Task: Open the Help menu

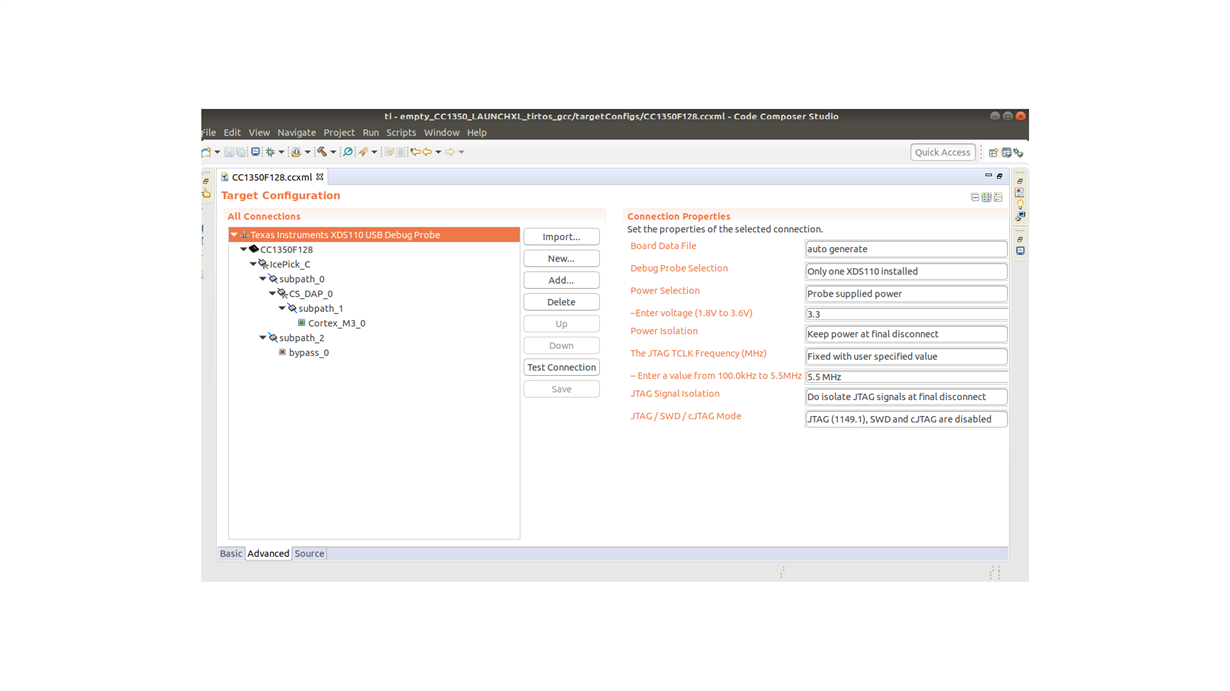Action: (477, 132)
